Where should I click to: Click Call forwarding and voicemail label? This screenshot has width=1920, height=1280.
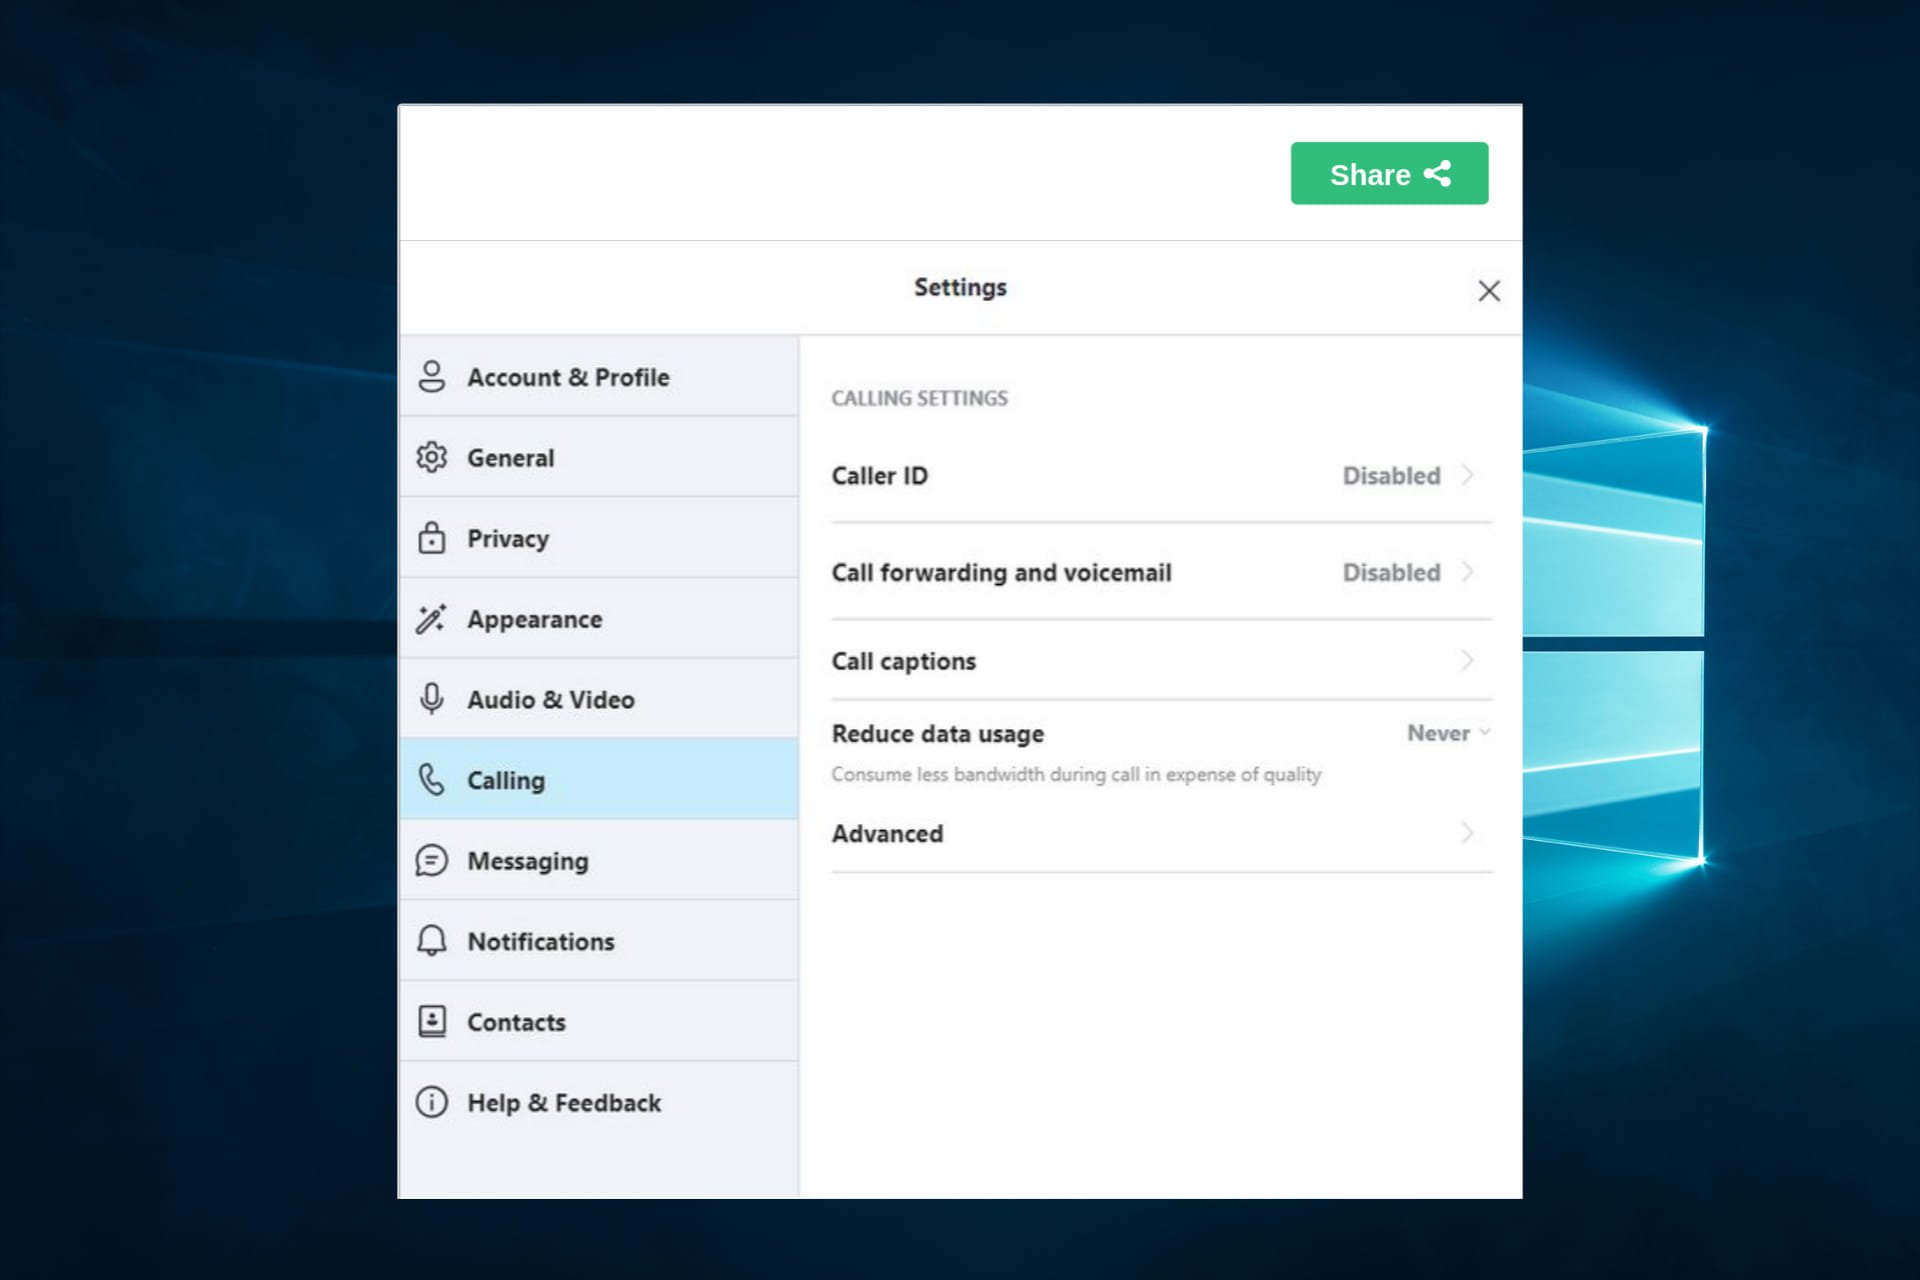pos(1002,573)
